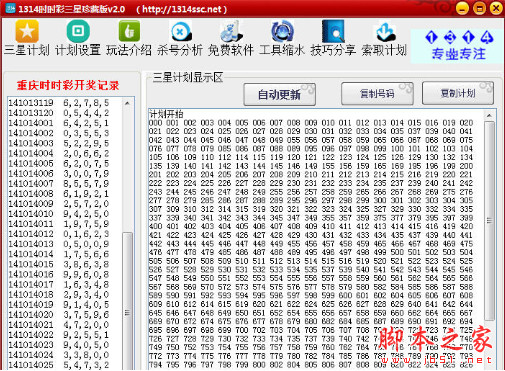Screen dimensions: 505x371
Task: Select record 141014022 row
Action: click(x=59, y=334)
